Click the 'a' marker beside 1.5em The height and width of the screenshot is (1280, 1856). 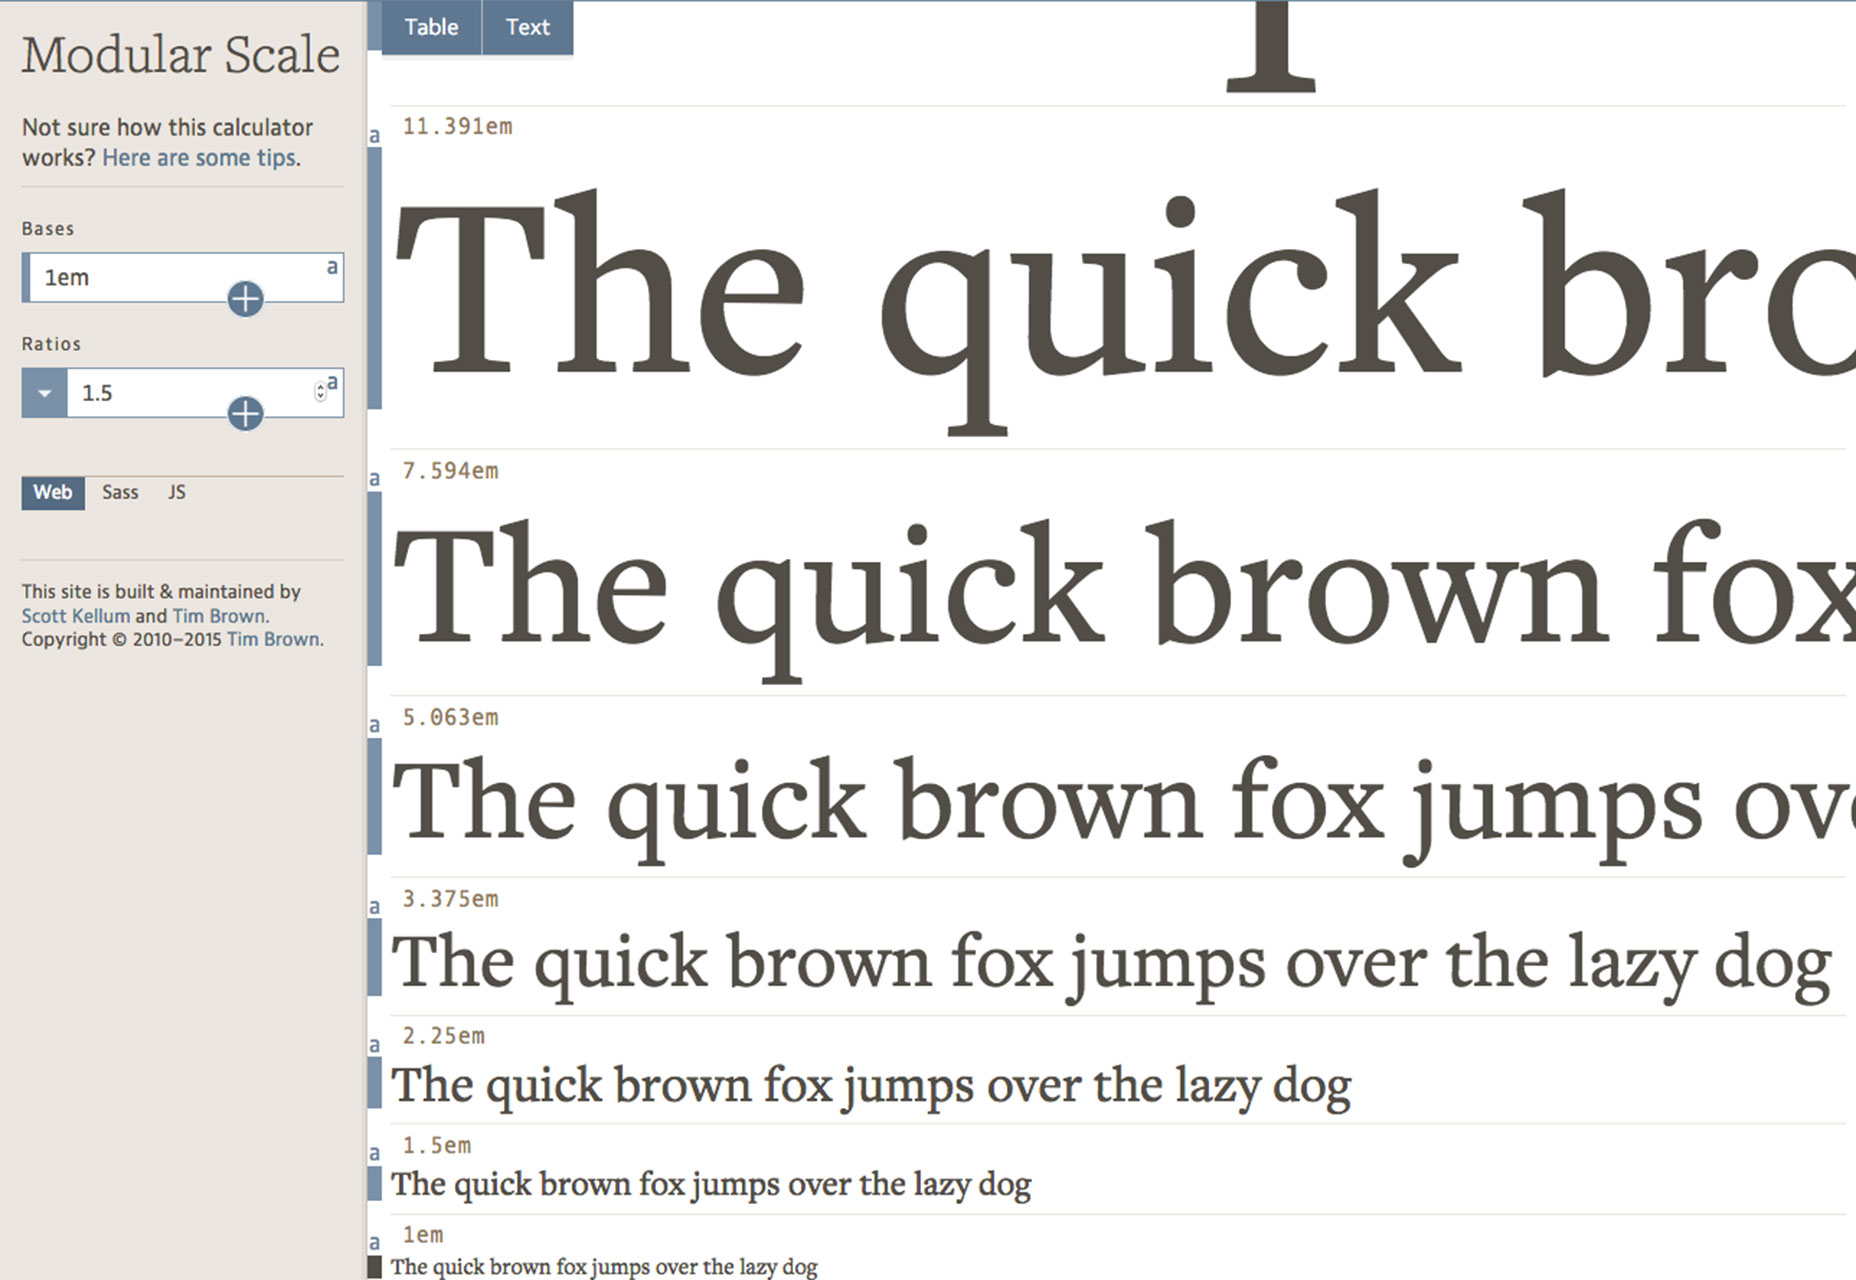pyautogui.click(x=374, y=1153)
